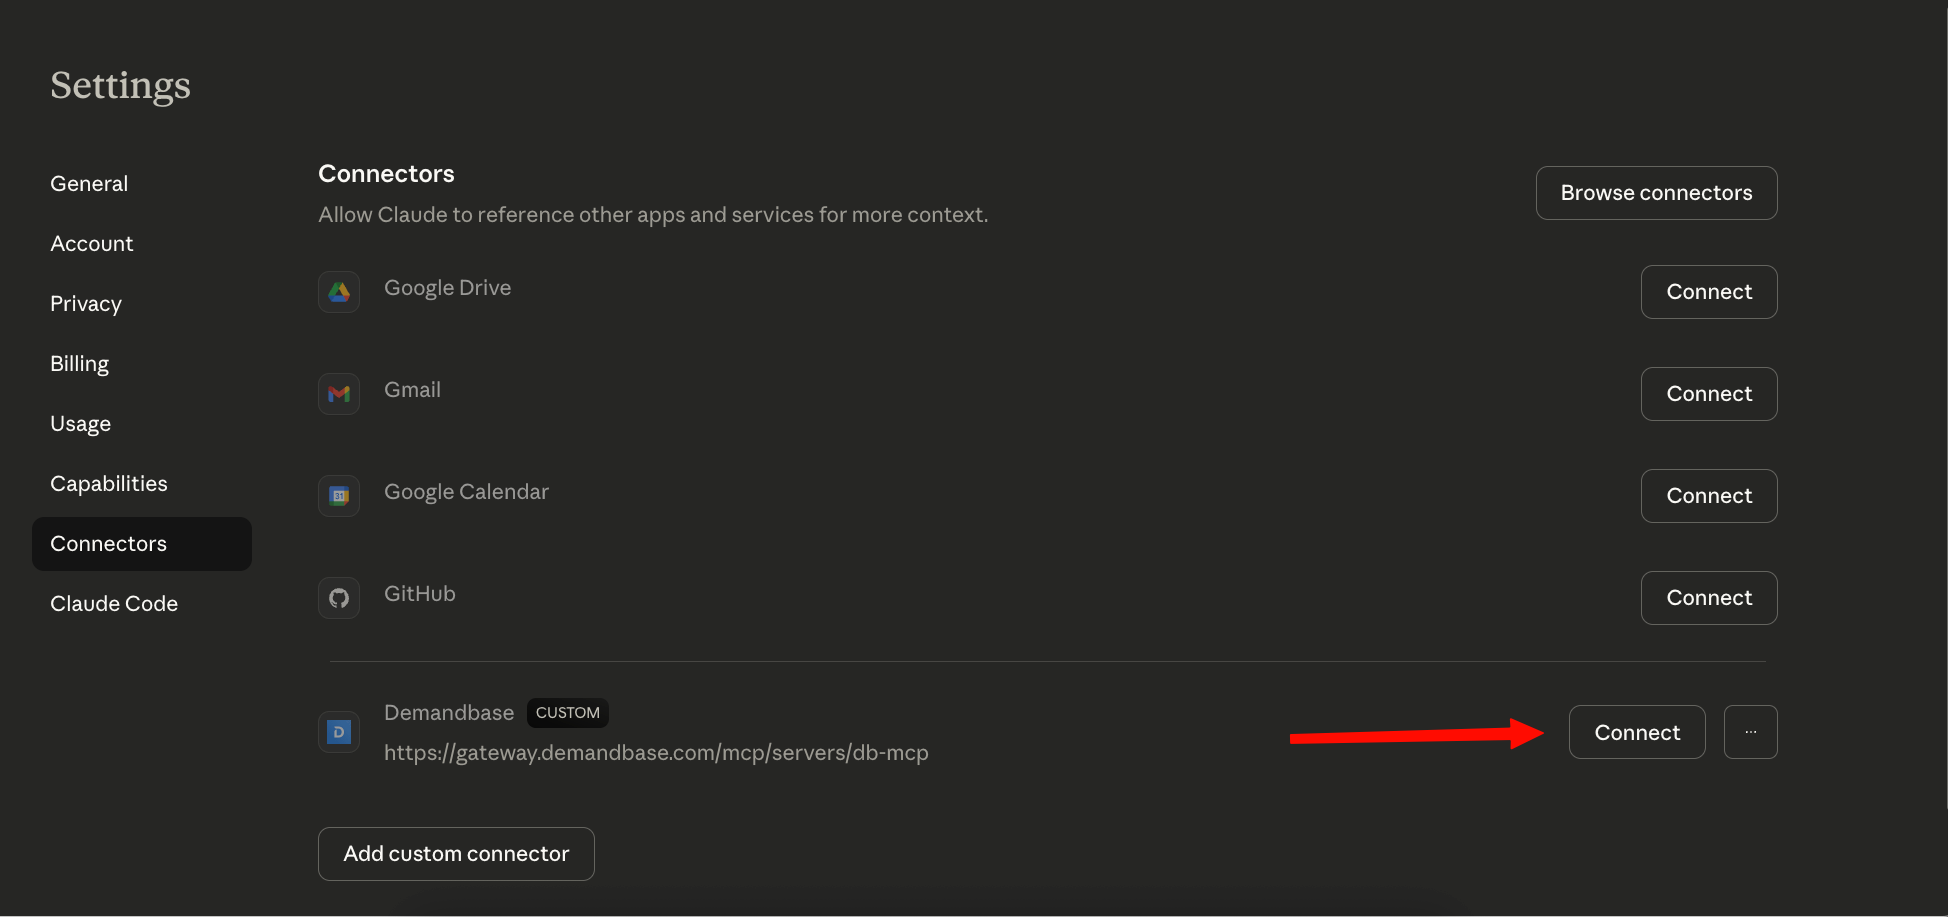
Task: Open Demandbase more options ellipsis menu
Action: (x=1750, y=732)
